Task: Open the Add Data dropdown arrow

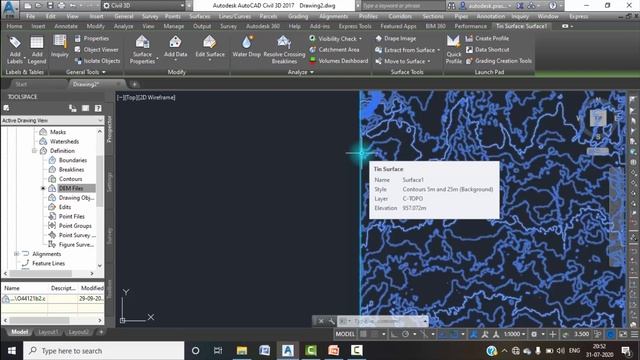Action: pos(176,60)
